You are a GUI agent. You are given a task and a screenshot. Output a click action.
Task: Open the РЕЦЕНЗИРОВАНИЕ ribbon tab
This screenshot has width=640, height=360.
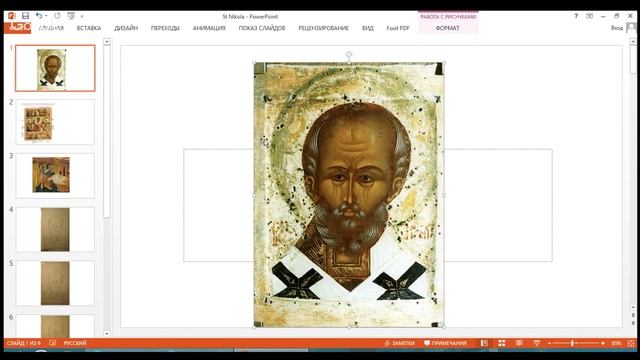pyautogui.click(x=323, y=28)
